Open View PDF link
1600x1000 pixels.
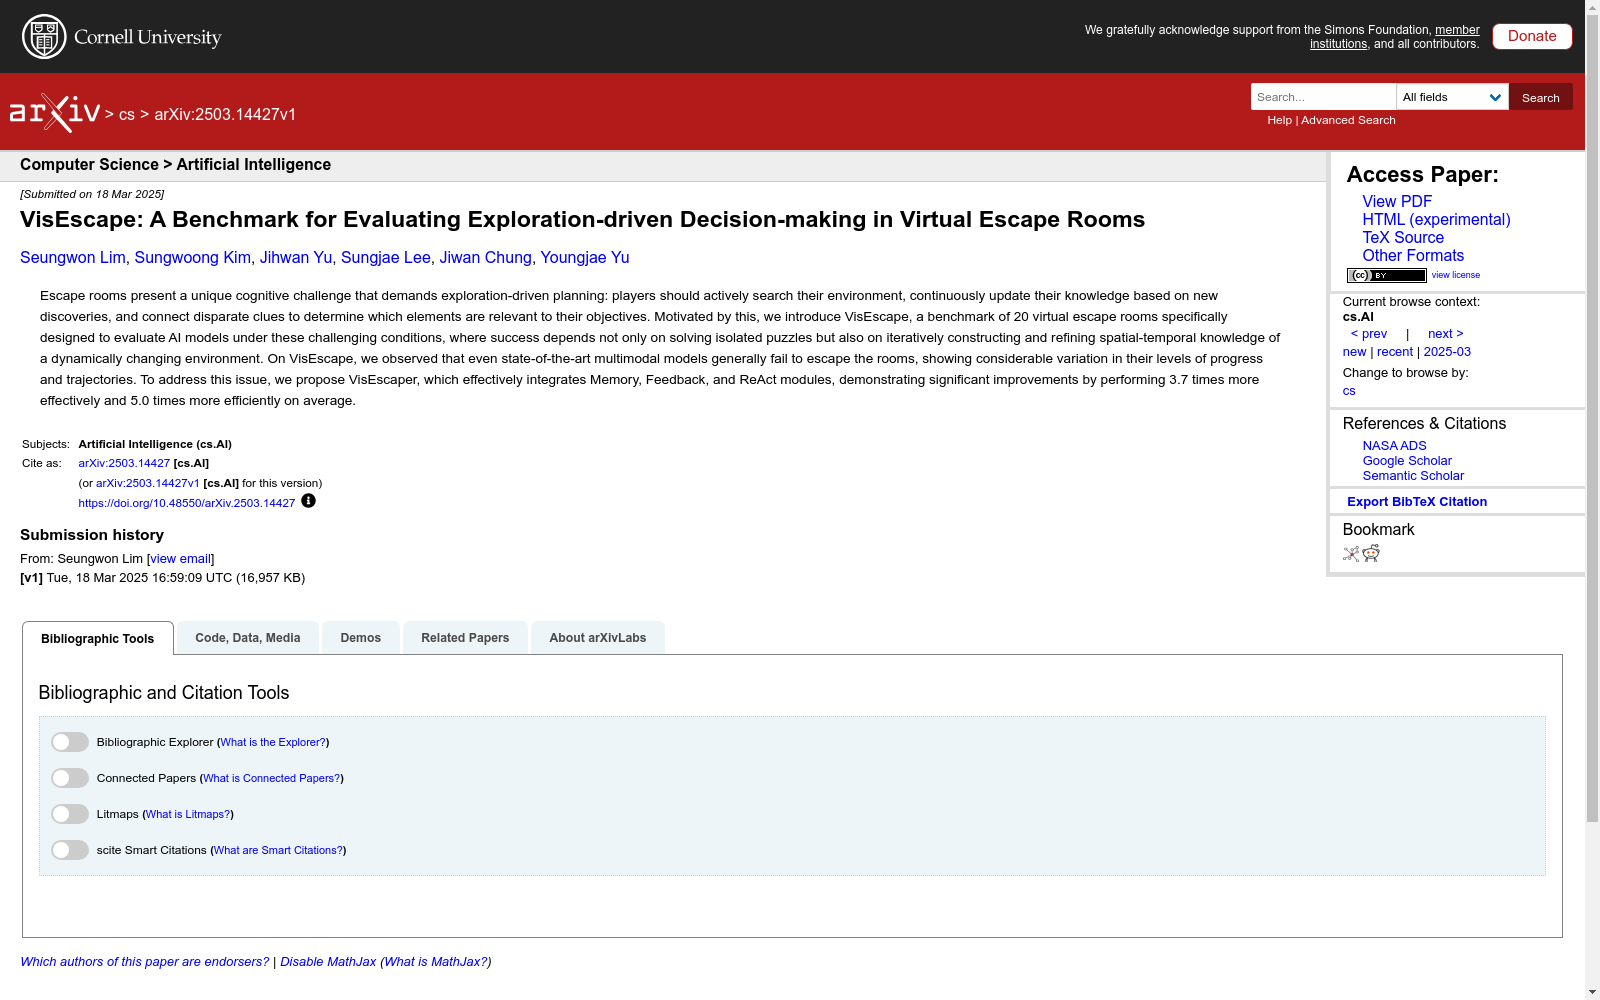click(1397, 202)
